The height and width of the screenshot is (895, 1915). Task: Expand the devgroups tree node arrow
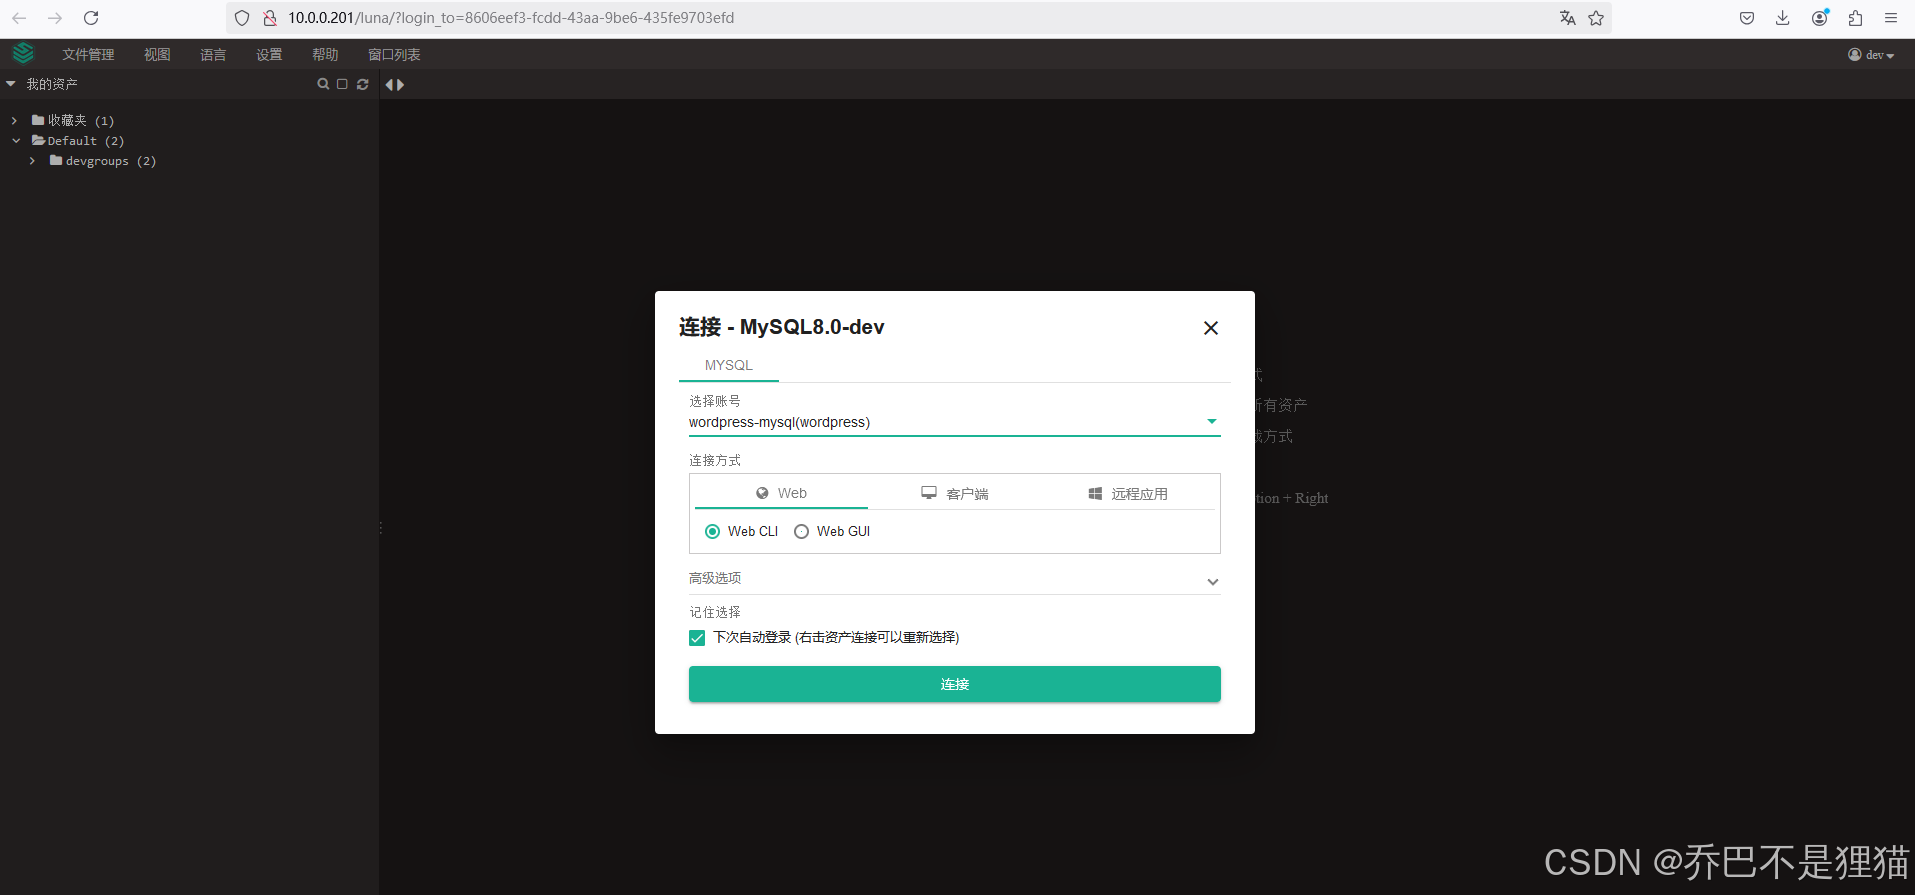tap(32, 161)
